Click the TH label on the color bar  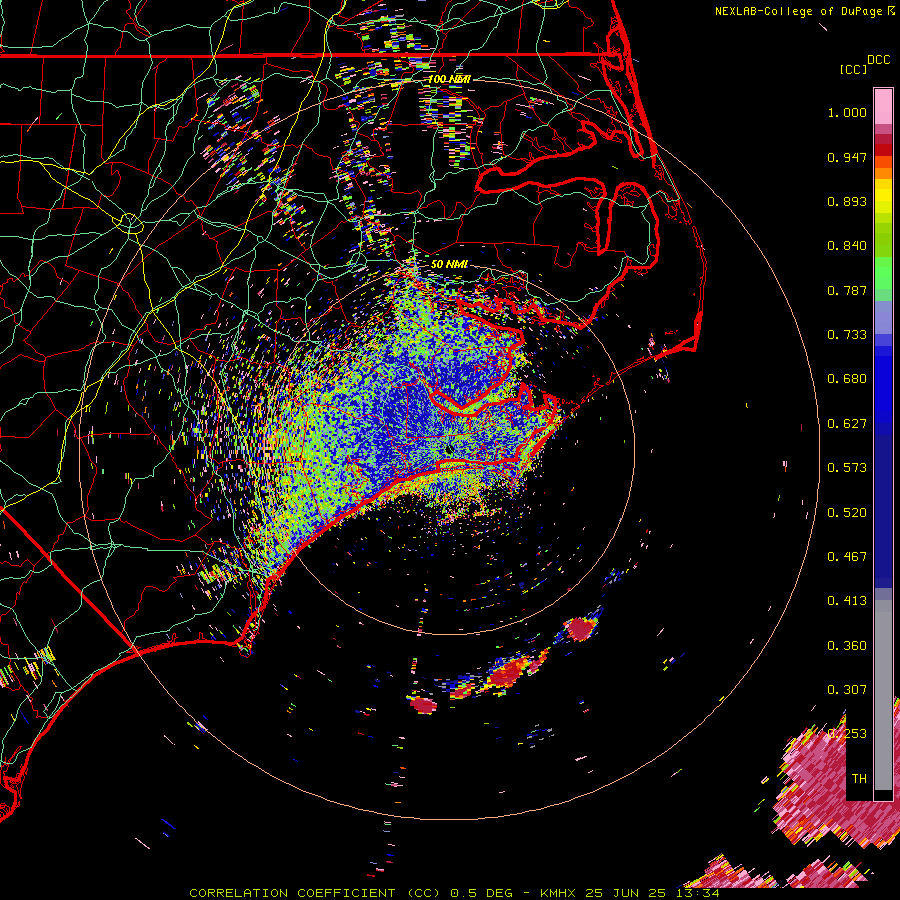click(859, 779)
